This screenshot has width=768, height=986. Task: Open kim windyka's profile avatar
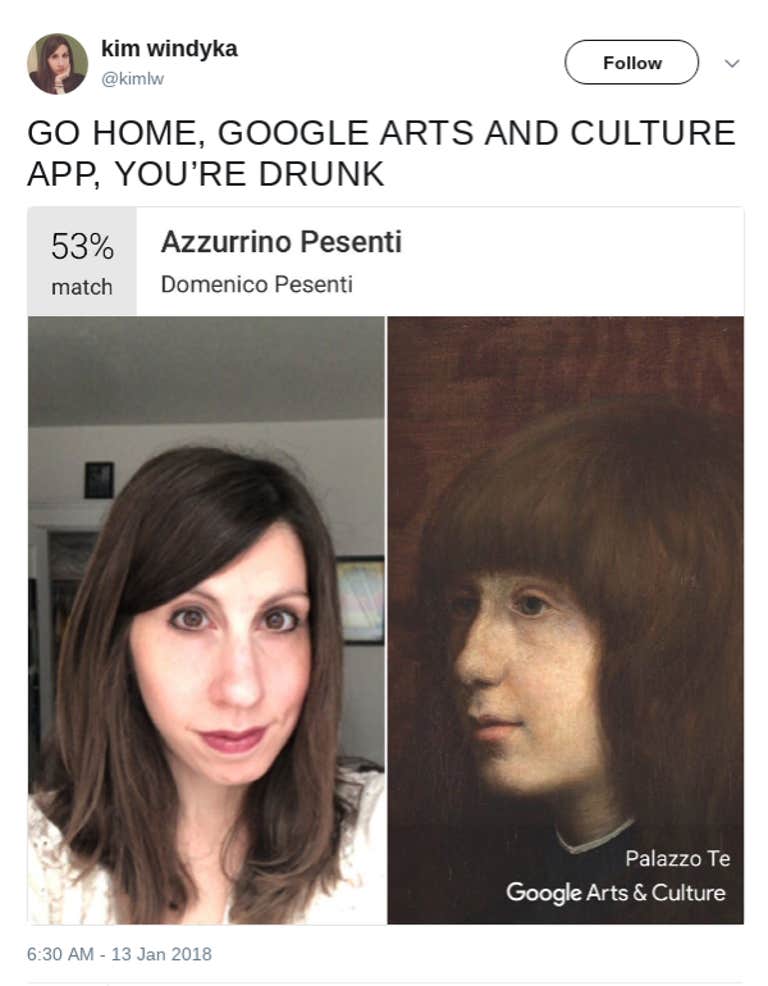(57, 64)
